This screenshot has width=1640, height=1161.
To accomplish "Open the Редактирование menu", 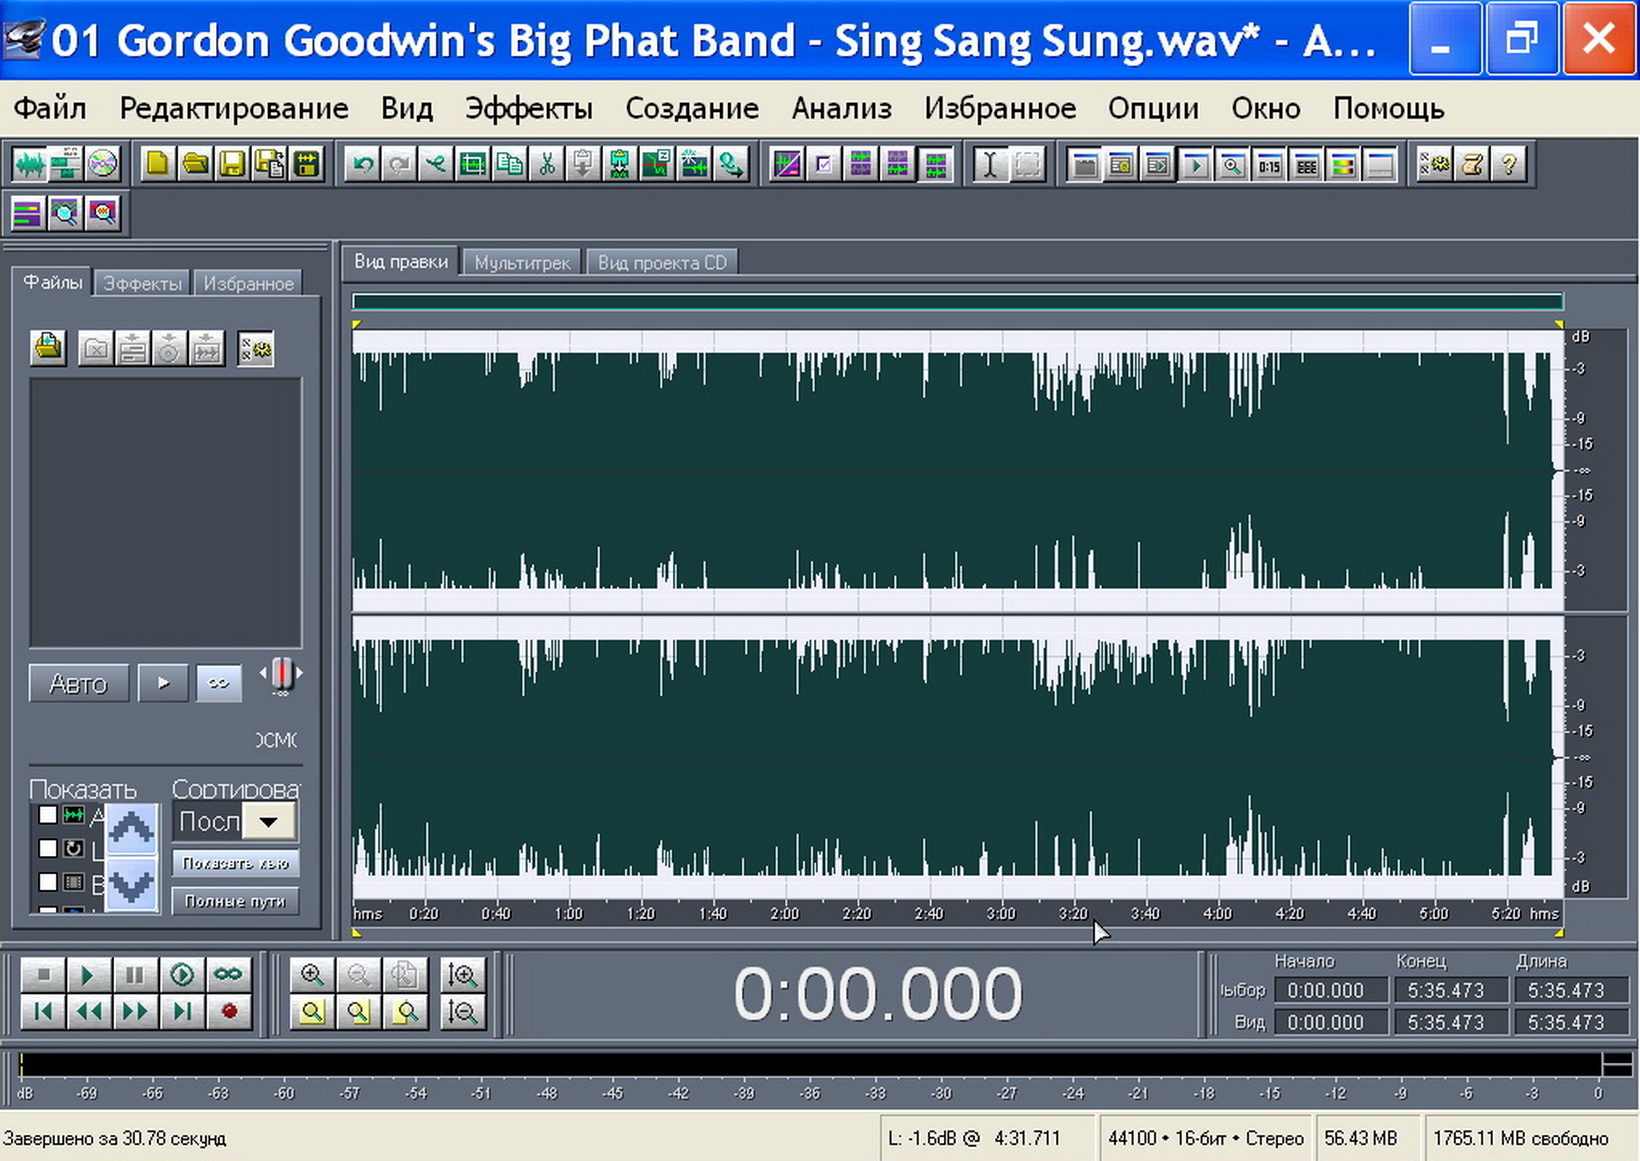I will tap(234, 108).
